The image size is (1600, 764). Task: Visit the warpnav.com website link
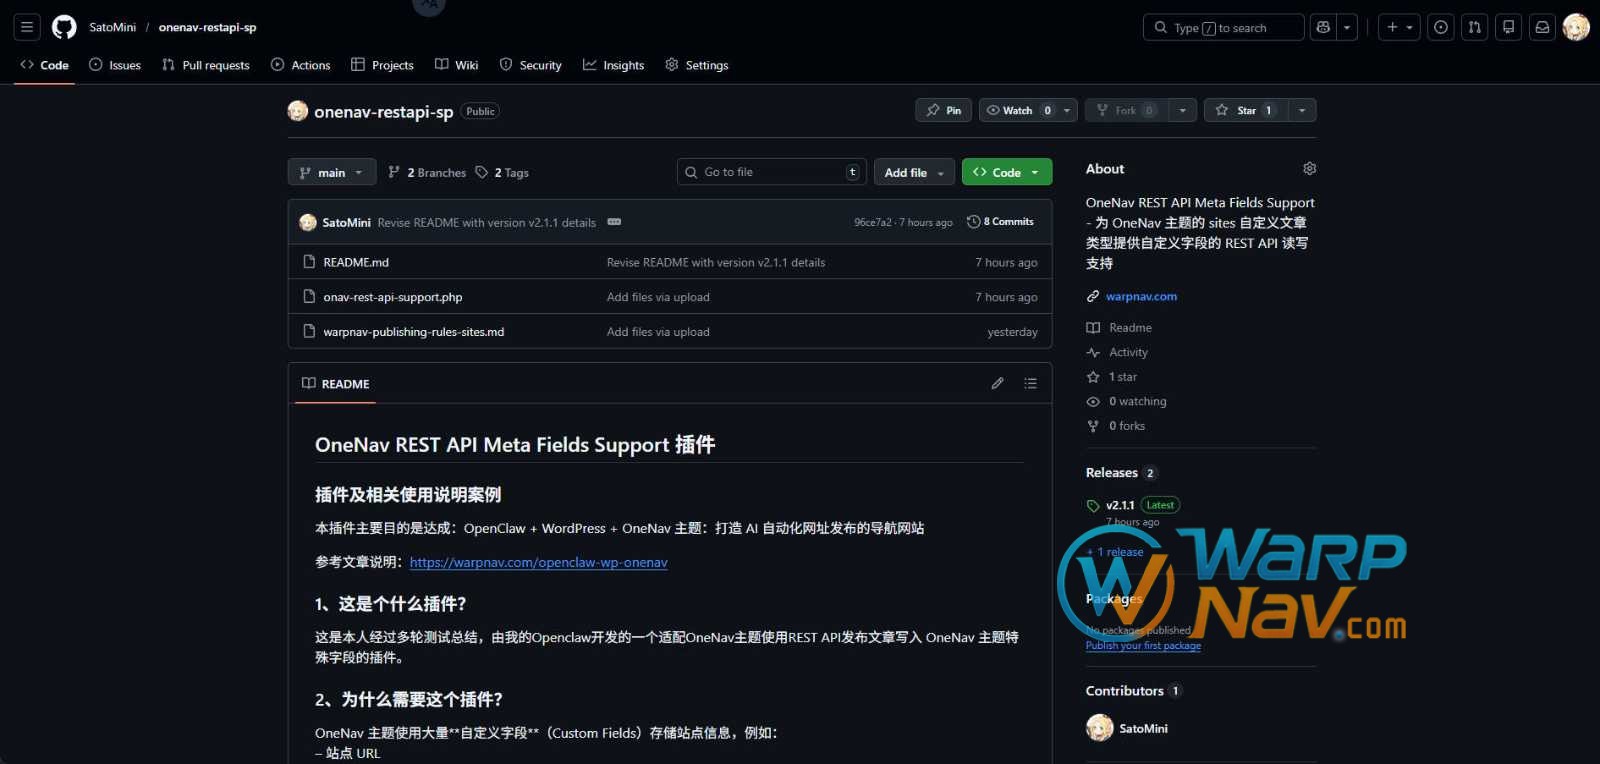pos(1141,296)
